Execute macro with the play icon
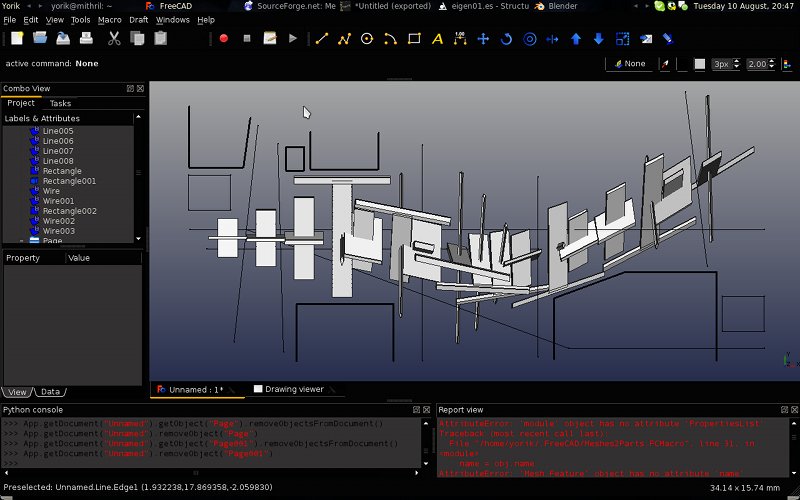This screenshot has height=500, width=800. (x=293, y=39)
